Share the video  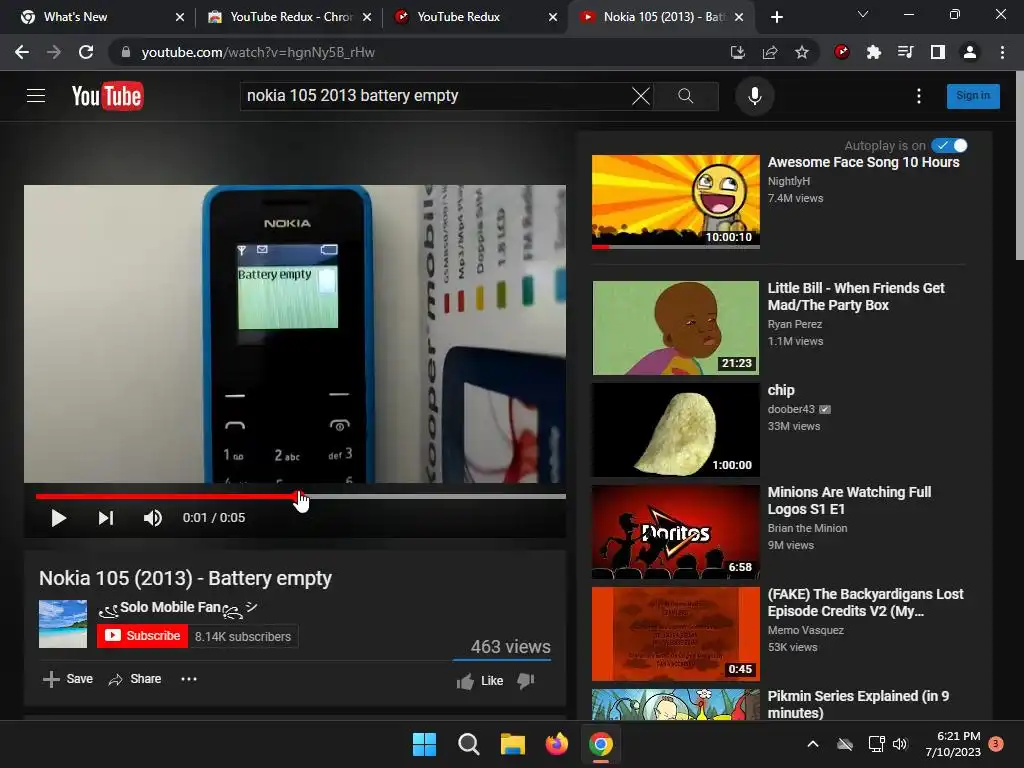135,679
